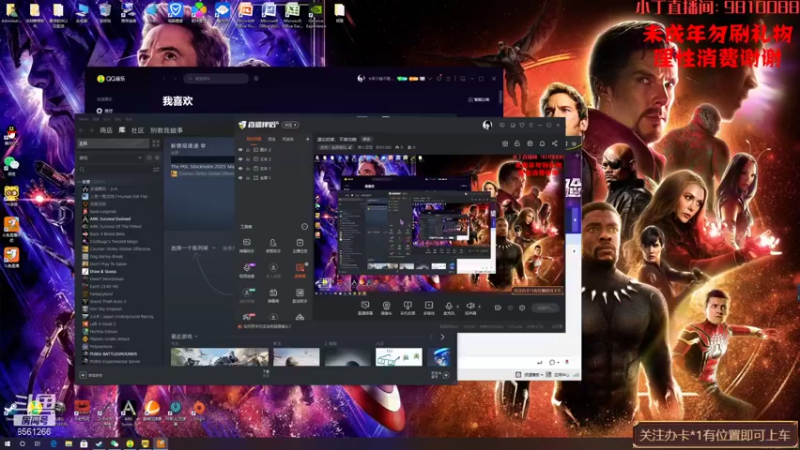The image size is (800, 450).
Task: Click third source icon in bottom bar
Action: [x=407, y=308]
